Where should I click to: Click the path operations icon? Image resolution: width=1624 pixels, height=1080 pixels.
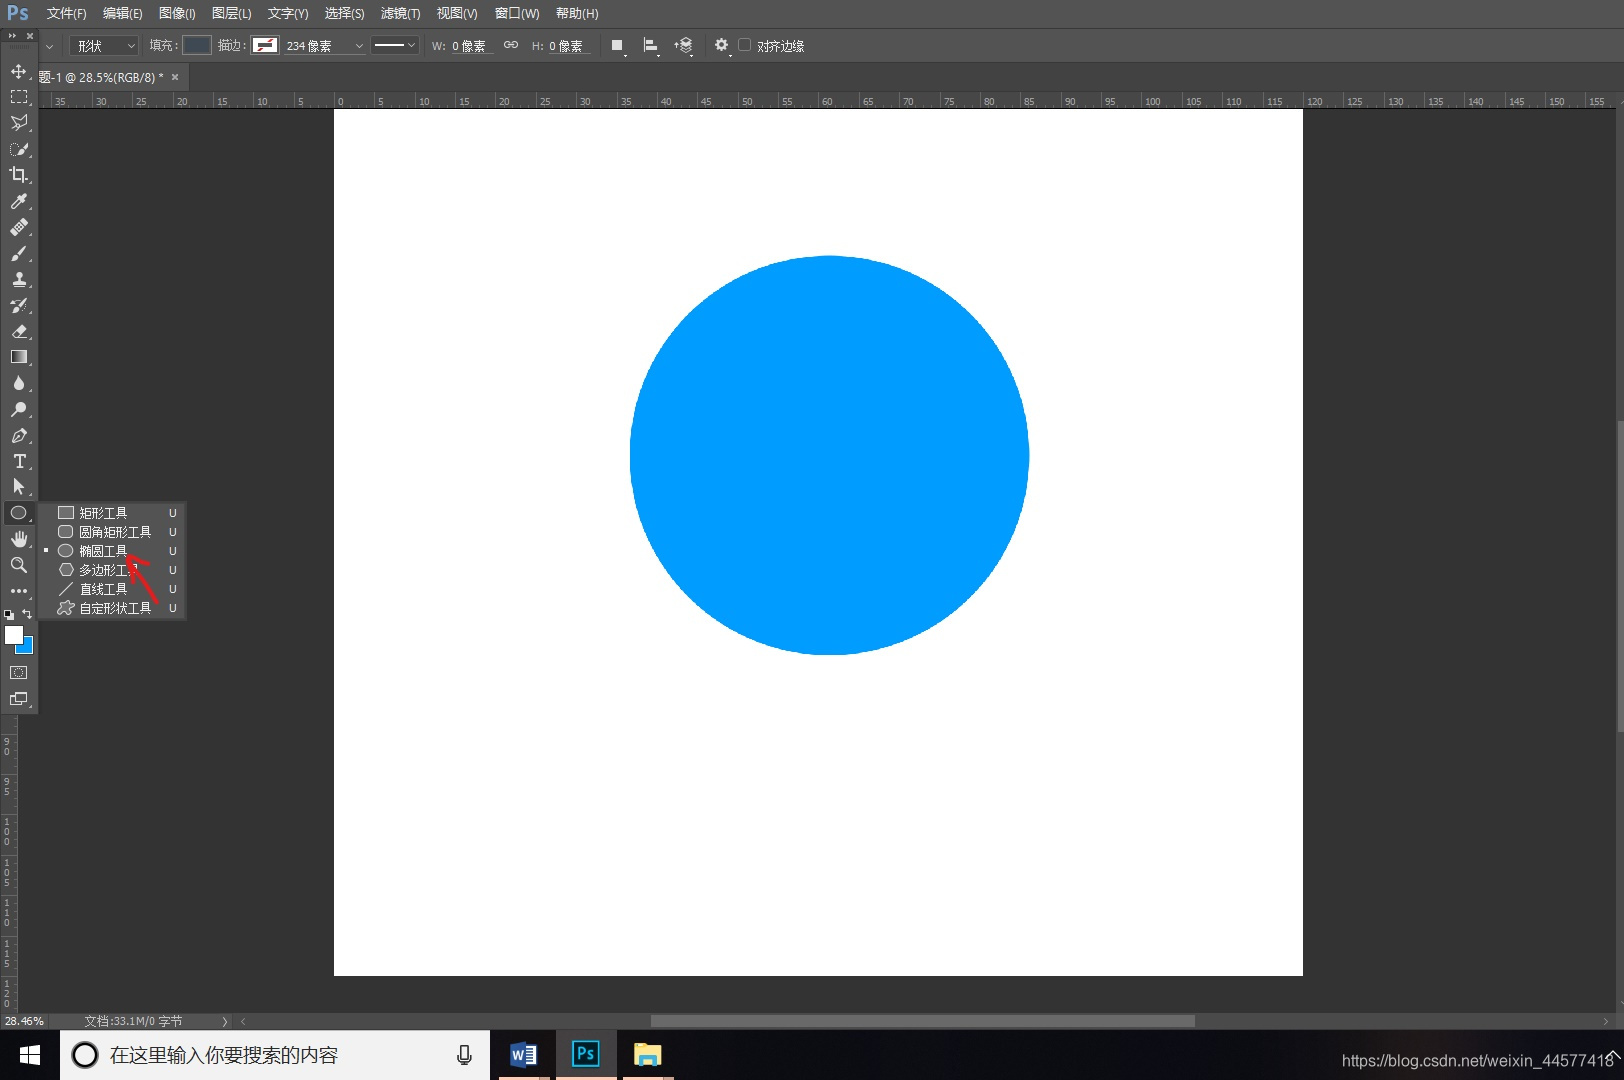618,46
